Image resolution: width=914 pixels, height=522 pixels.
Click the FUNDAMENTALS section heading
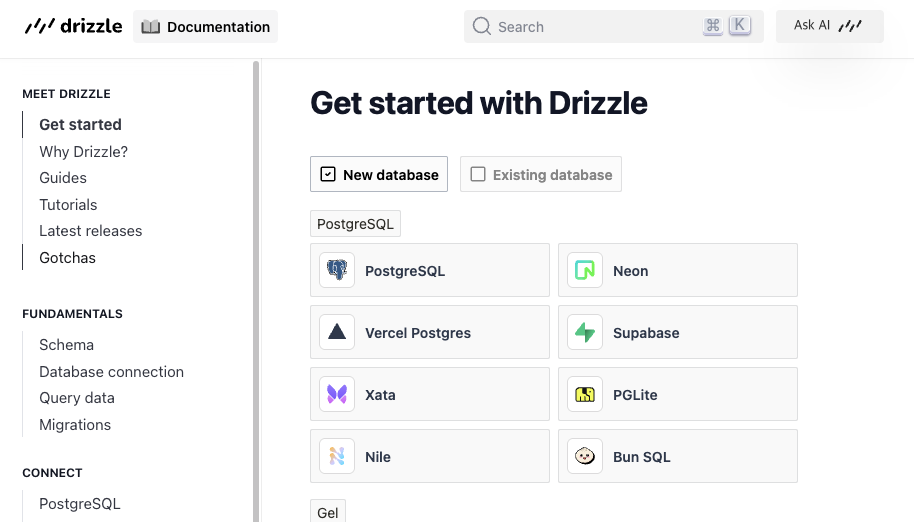coord(72,314)
